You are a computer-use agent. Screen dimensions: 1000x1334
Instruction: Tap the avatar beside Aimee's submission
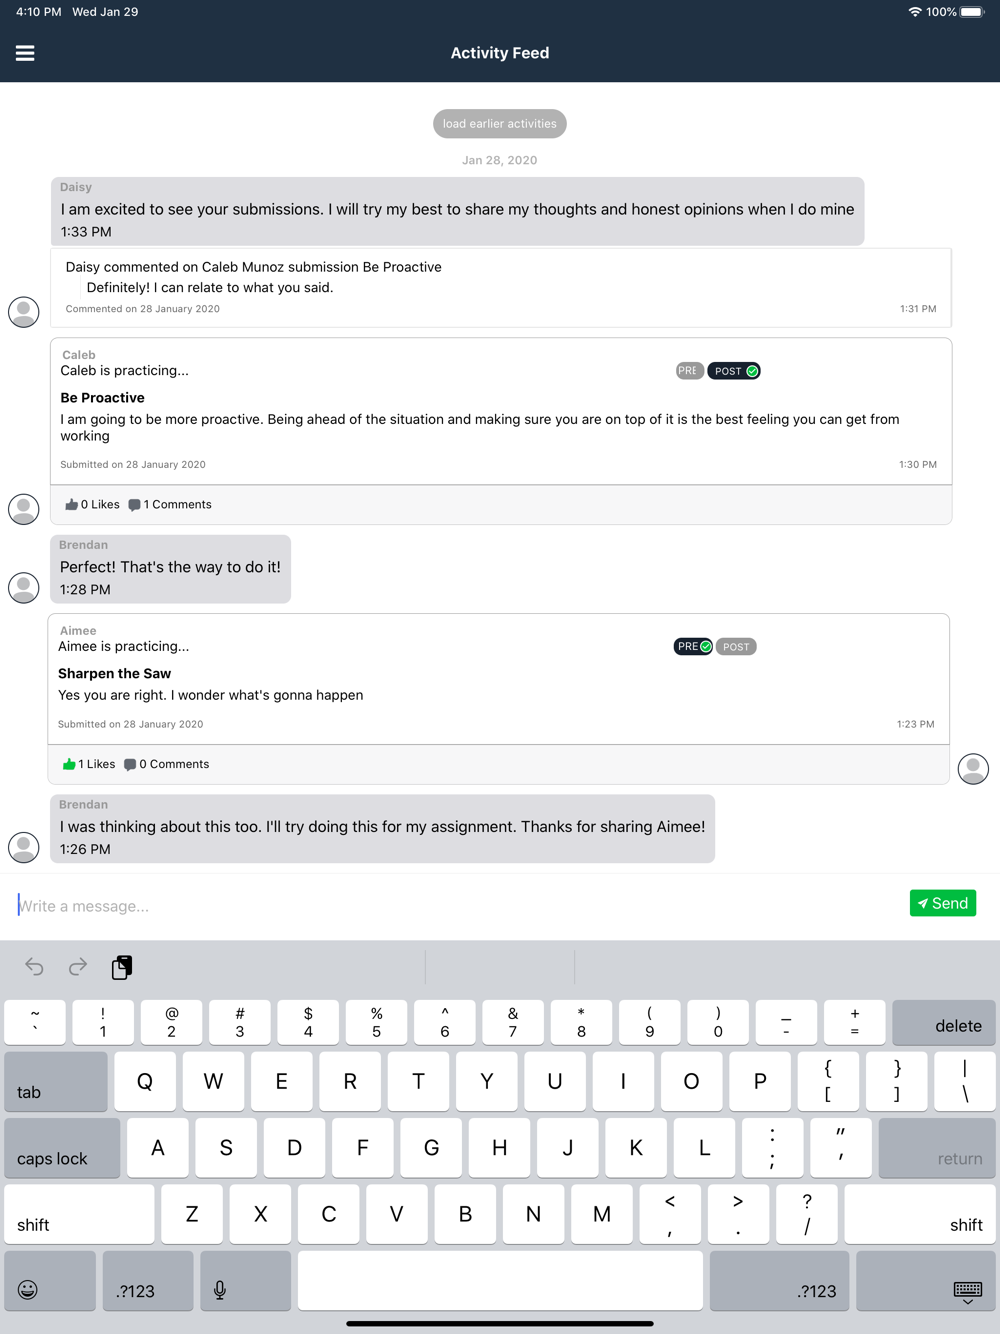(x=973, y=768)
